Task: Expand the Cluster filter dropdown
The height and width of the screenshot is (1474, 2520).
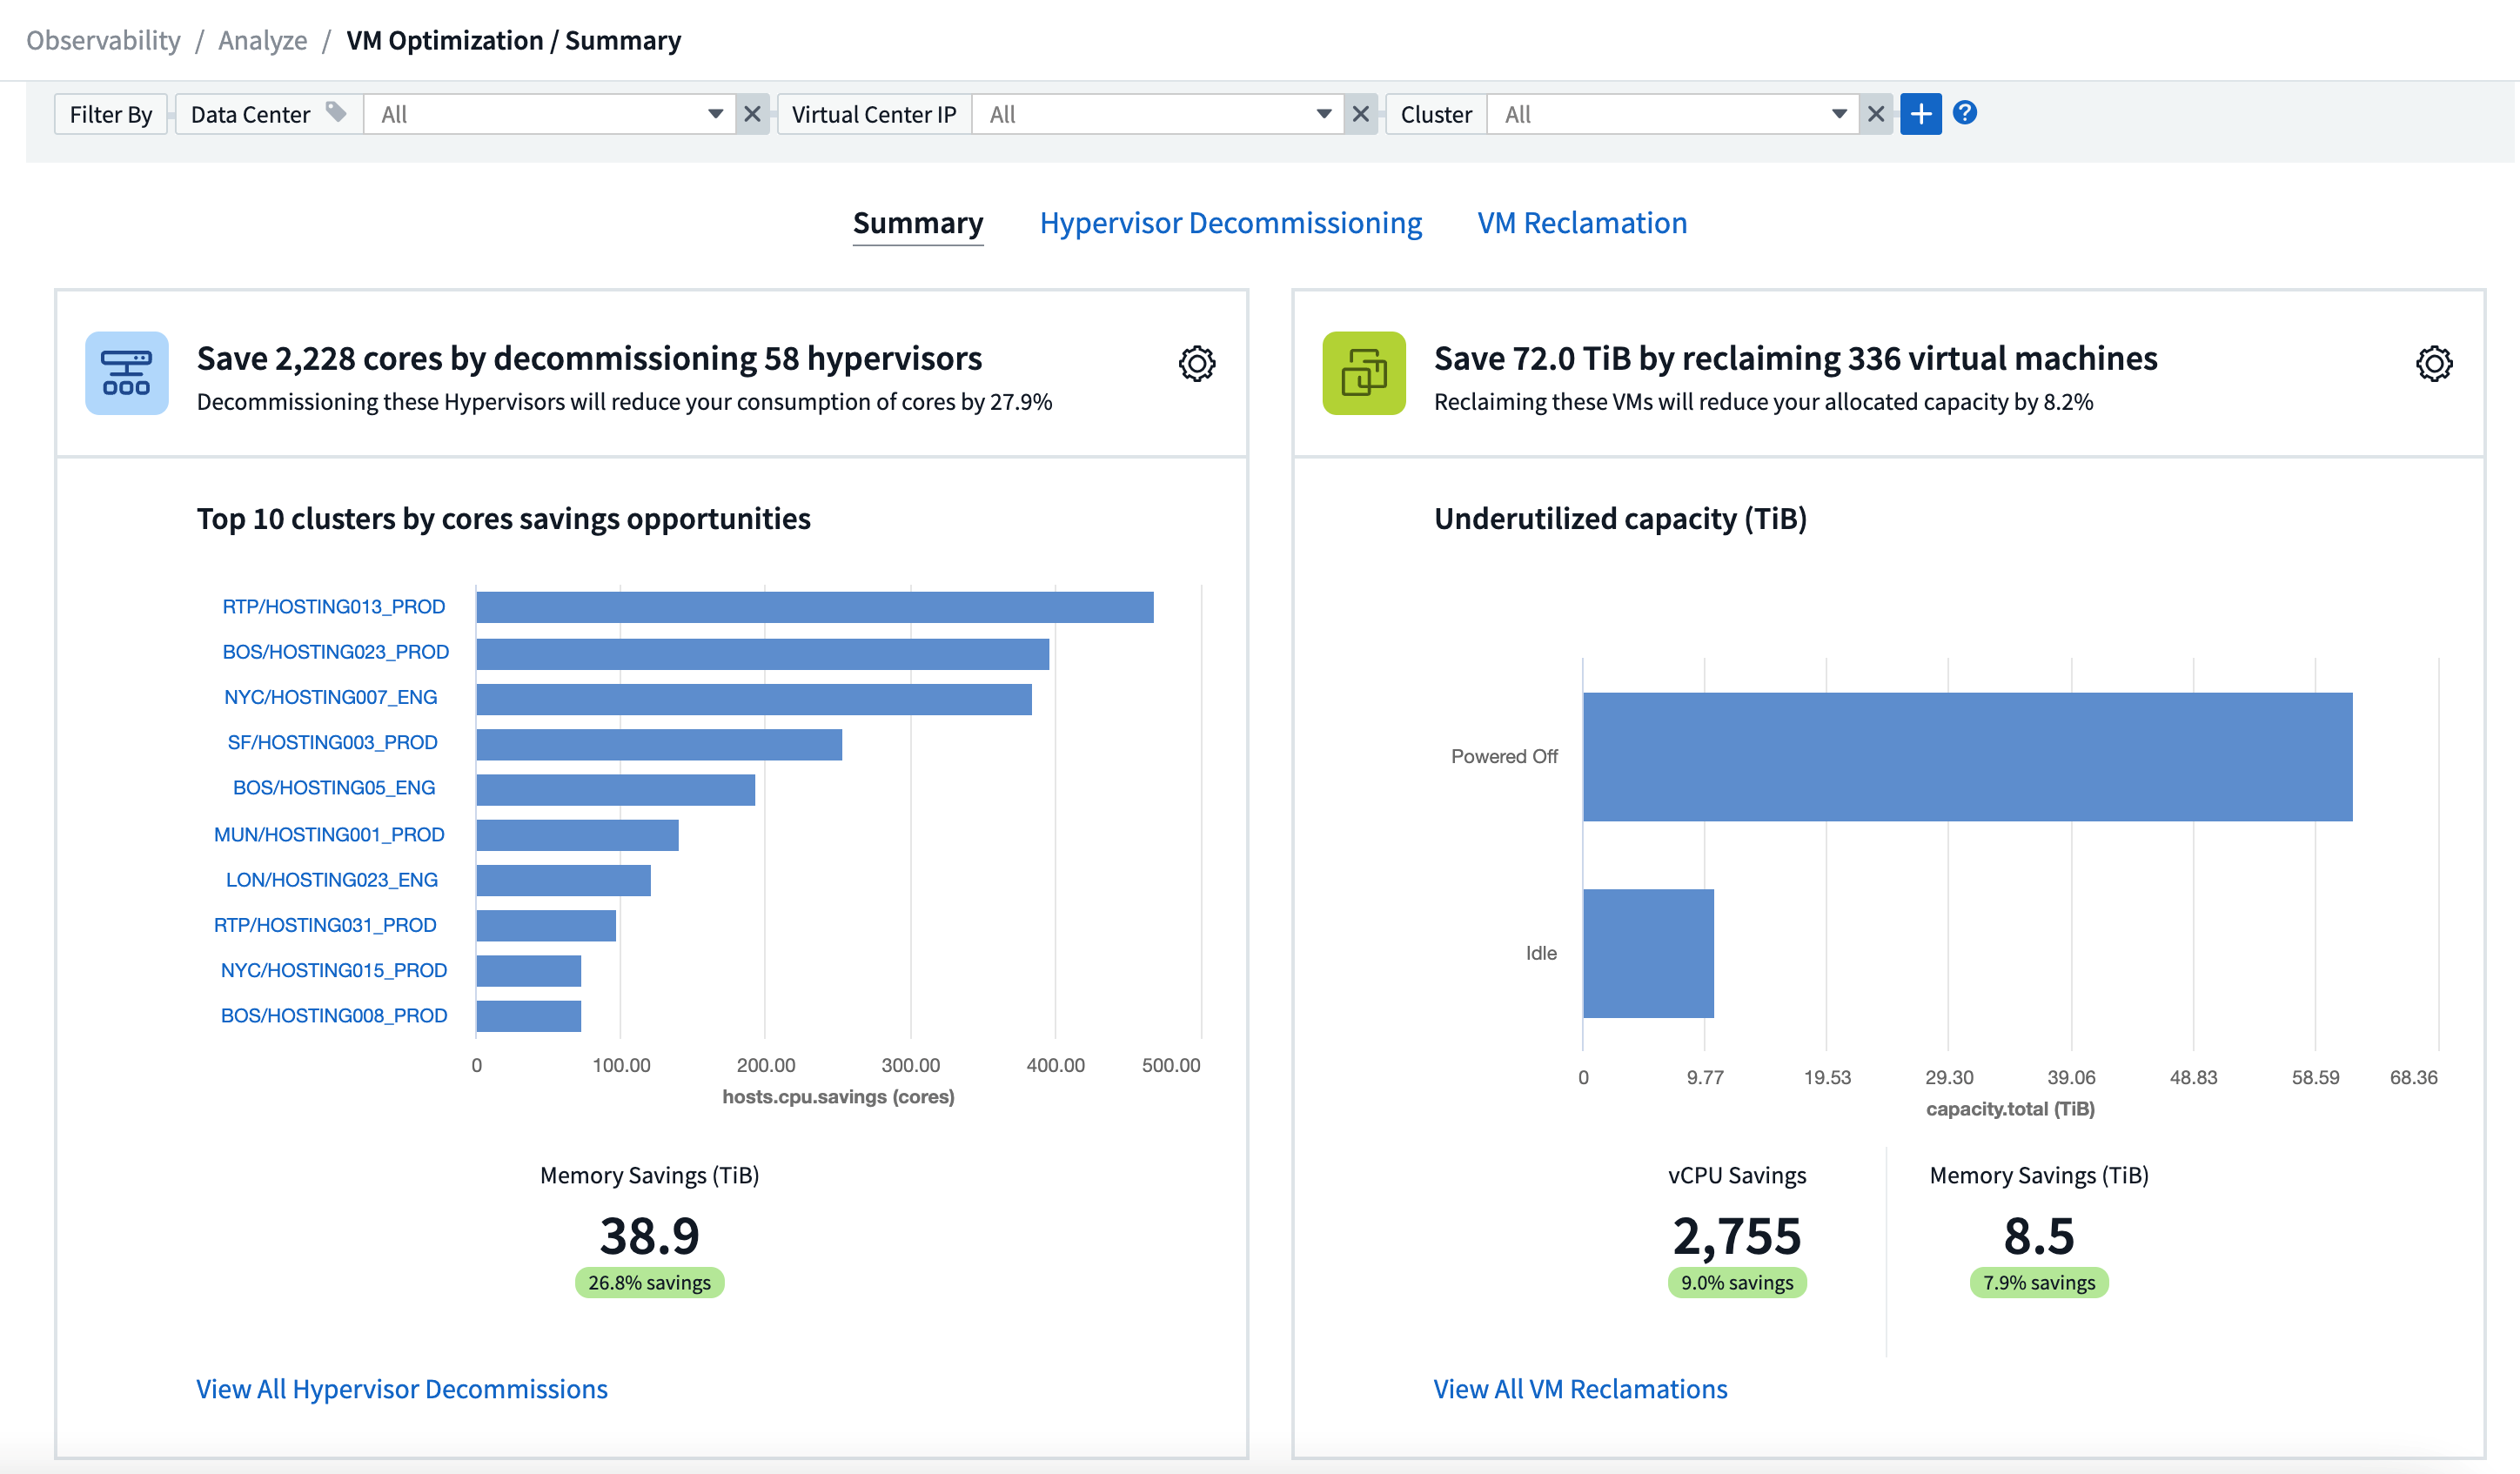Action: point(1840,116)
